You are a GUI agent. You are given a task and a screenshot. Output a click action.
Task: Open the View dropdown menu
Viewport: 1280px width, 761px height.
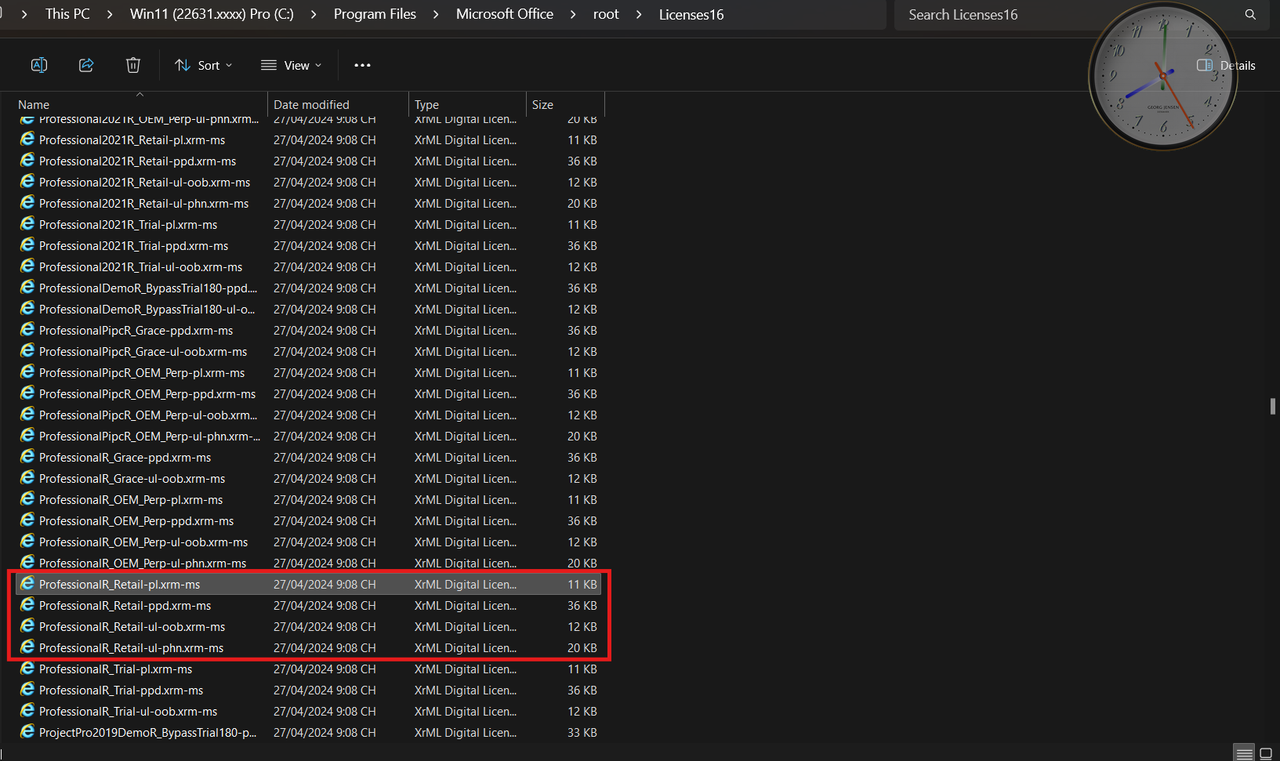pyautogui.click(x=291, y=65)
